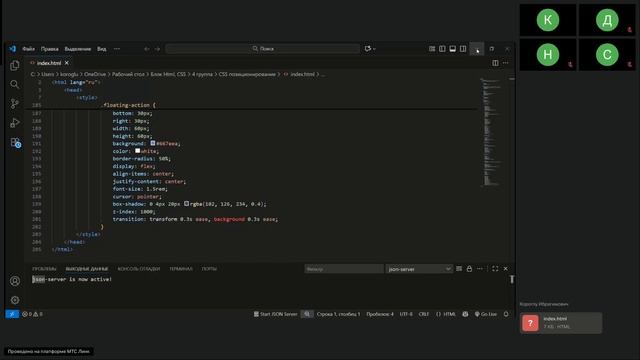640x360 pixels.
Task: Select the index.html editor tab
Action: [49, 63]
